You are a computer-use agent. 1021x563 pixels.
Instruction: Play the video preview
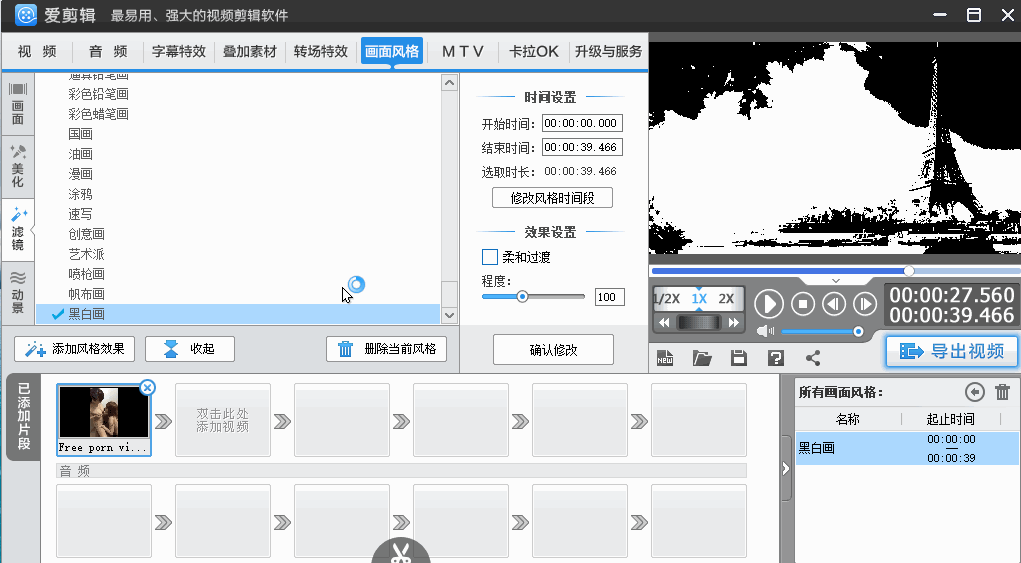(769, 304)
